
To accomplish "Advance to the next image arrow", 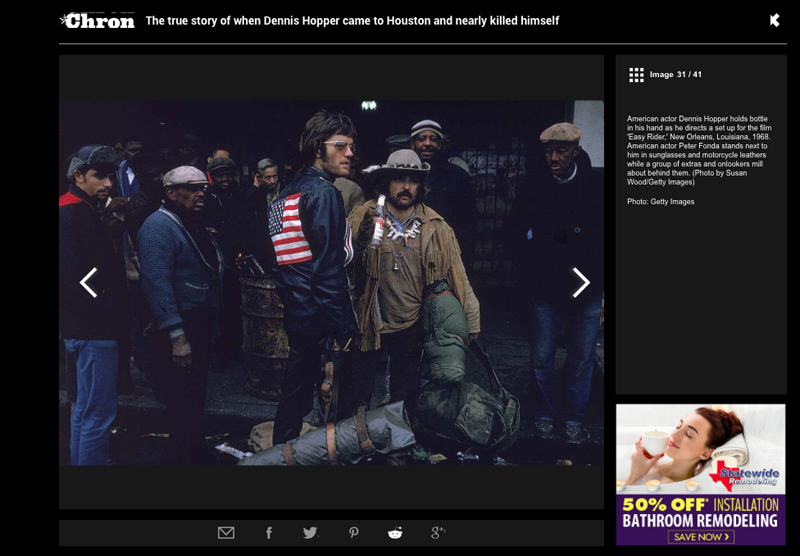I will pyautogui.click(x=581, y=283).
